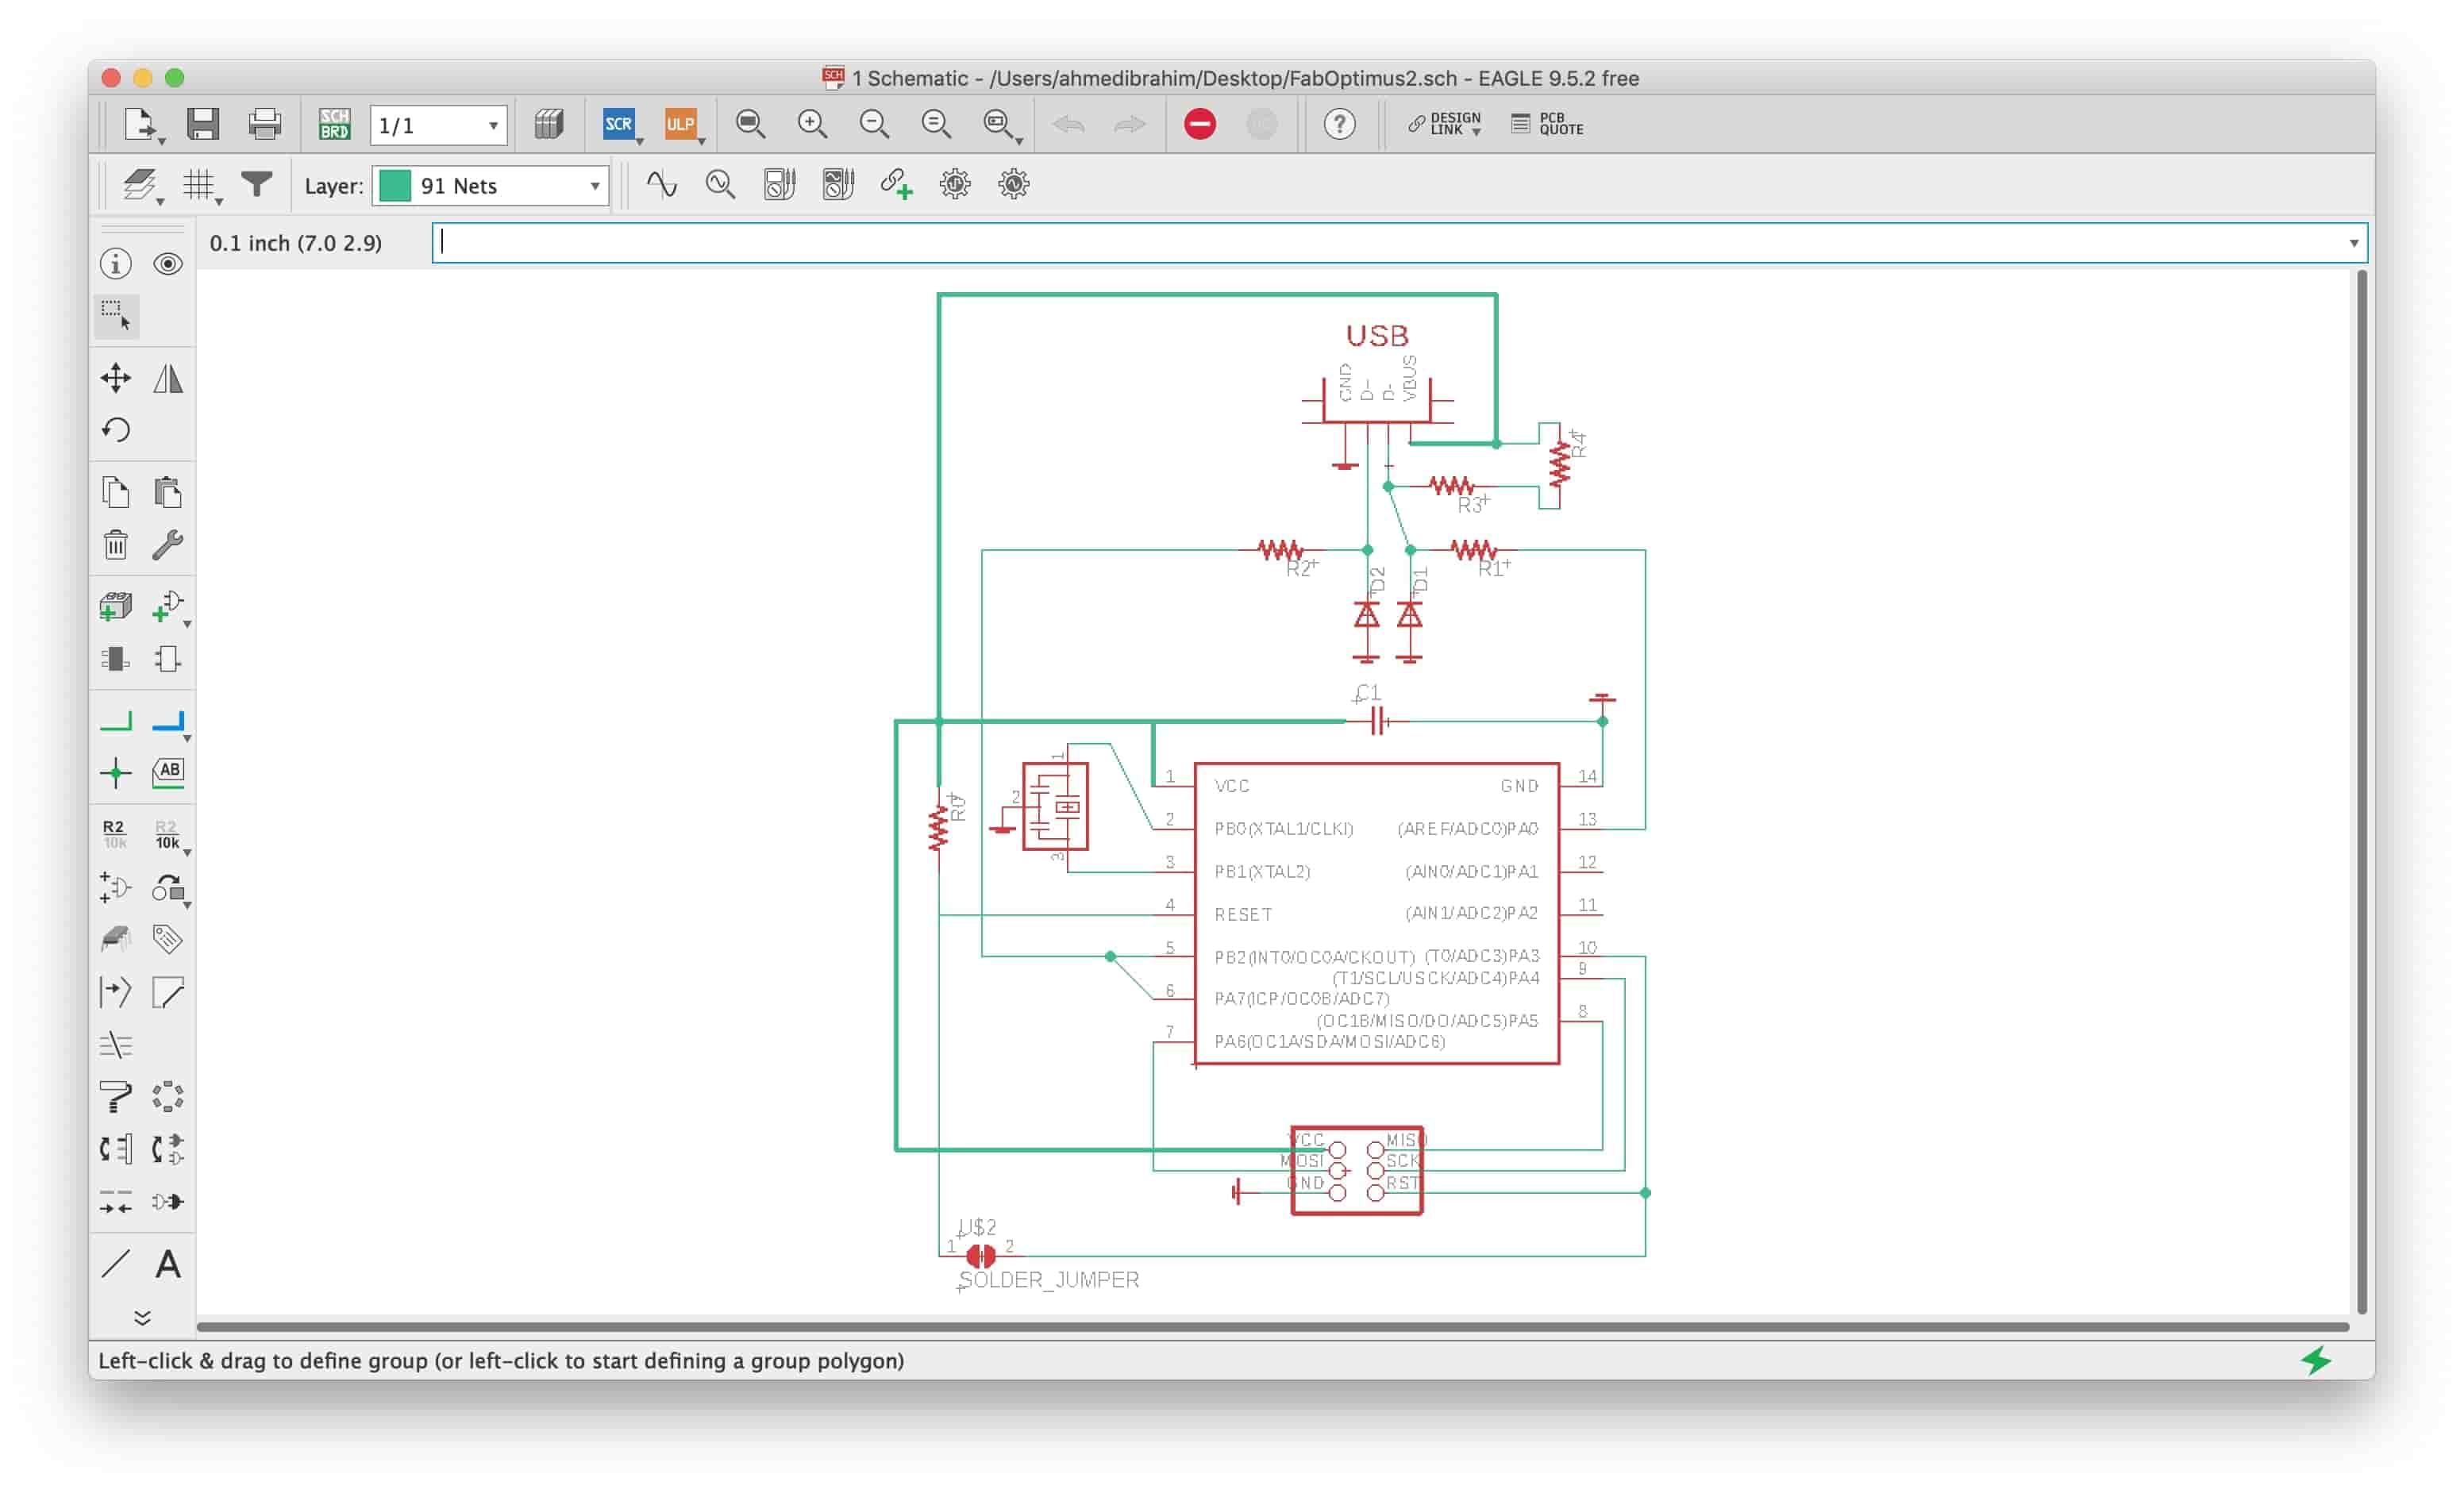Switch to board with SCH/BRD icon

coord(334,124)
